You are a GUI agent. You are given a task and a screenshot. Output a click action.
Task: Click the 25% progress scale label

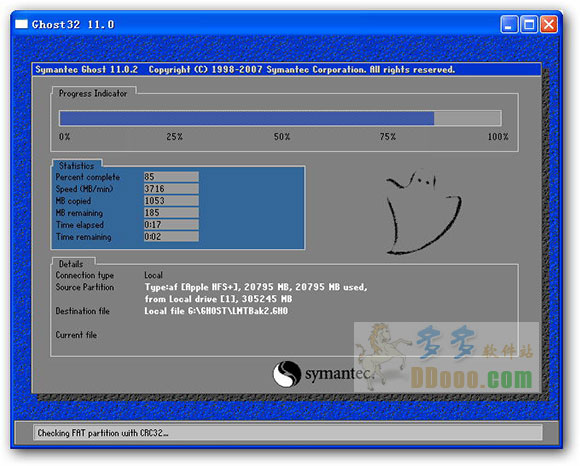174,137
